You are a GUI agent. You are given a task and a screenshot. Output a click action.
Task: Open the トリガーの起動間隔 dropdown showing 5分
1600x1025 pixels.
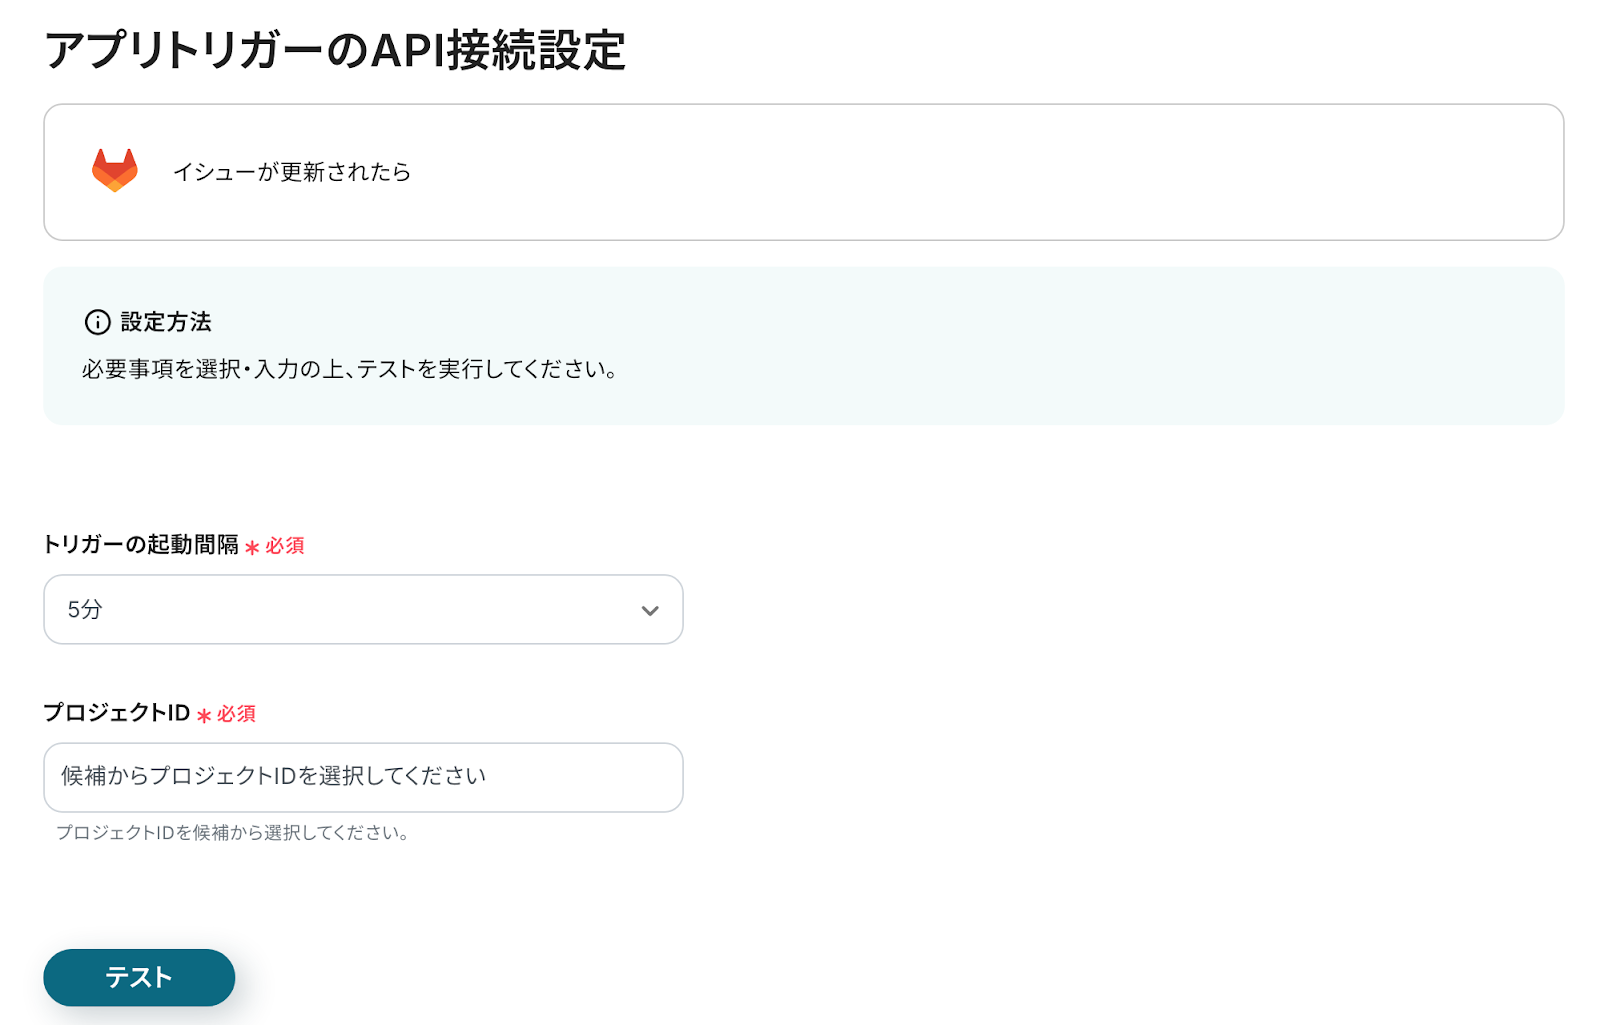362,609
